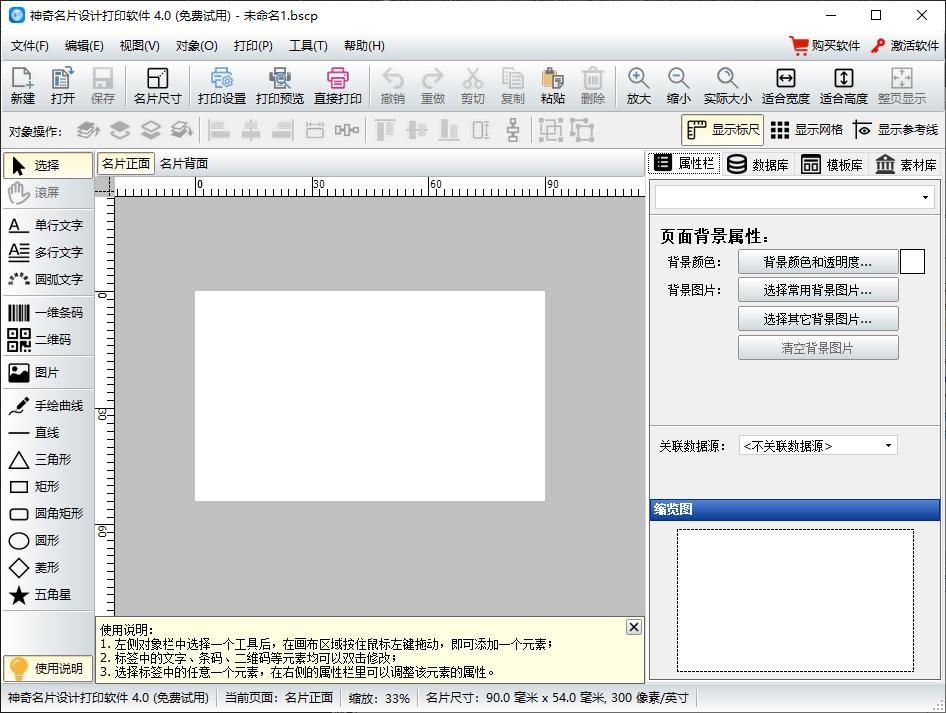This screenshot has width=946, height=713.
Task: Switch to 模板库 template library tab
Action: [832, 165]
